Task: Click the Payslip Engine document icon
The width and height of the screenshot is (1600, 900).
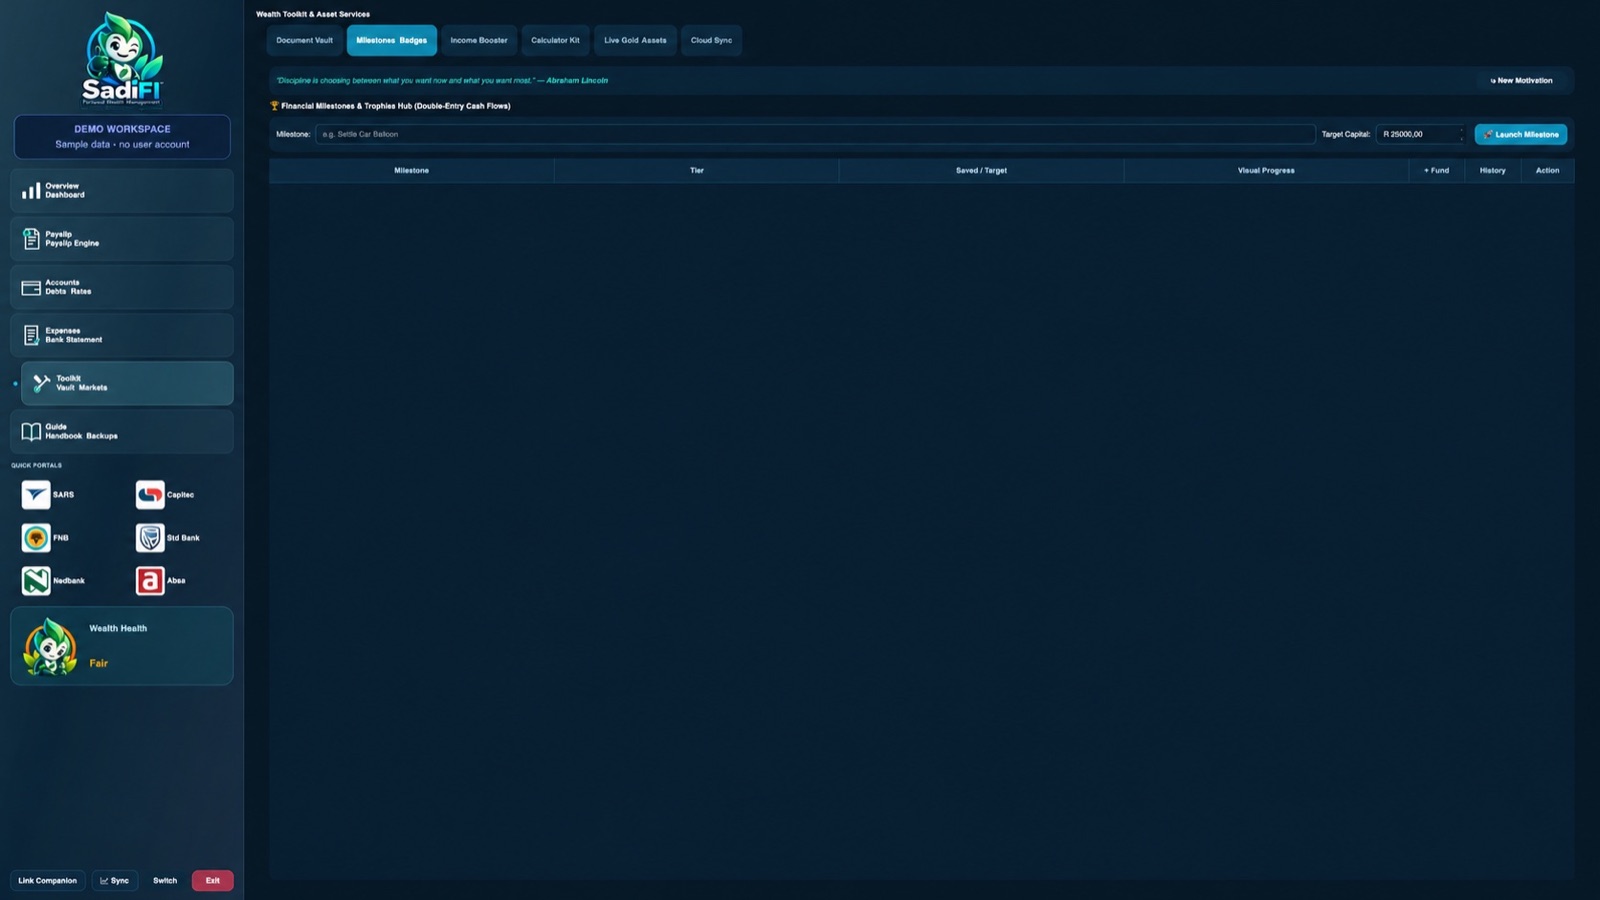Action: coord(31,239)
